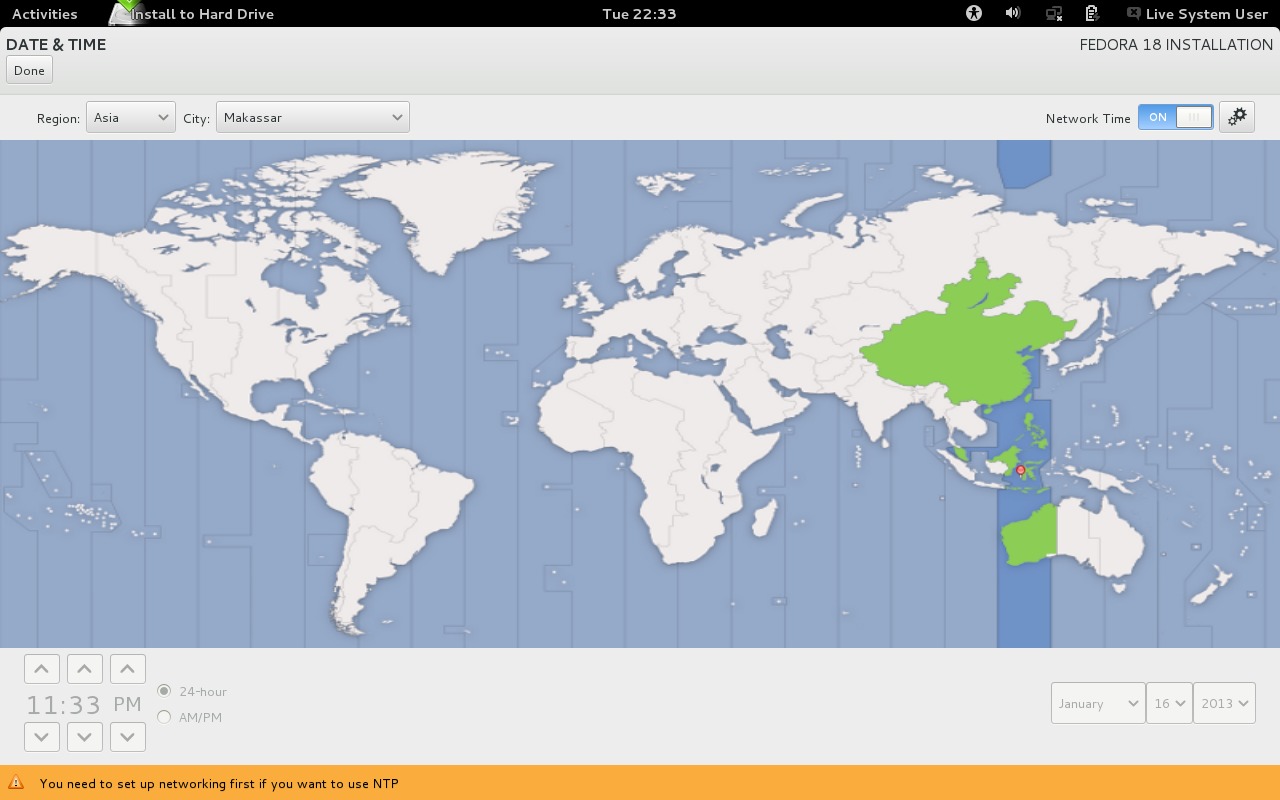Click the DATE & TIME heading
The height and width of the screenshot is (800, 1280).
pos(56,44)
